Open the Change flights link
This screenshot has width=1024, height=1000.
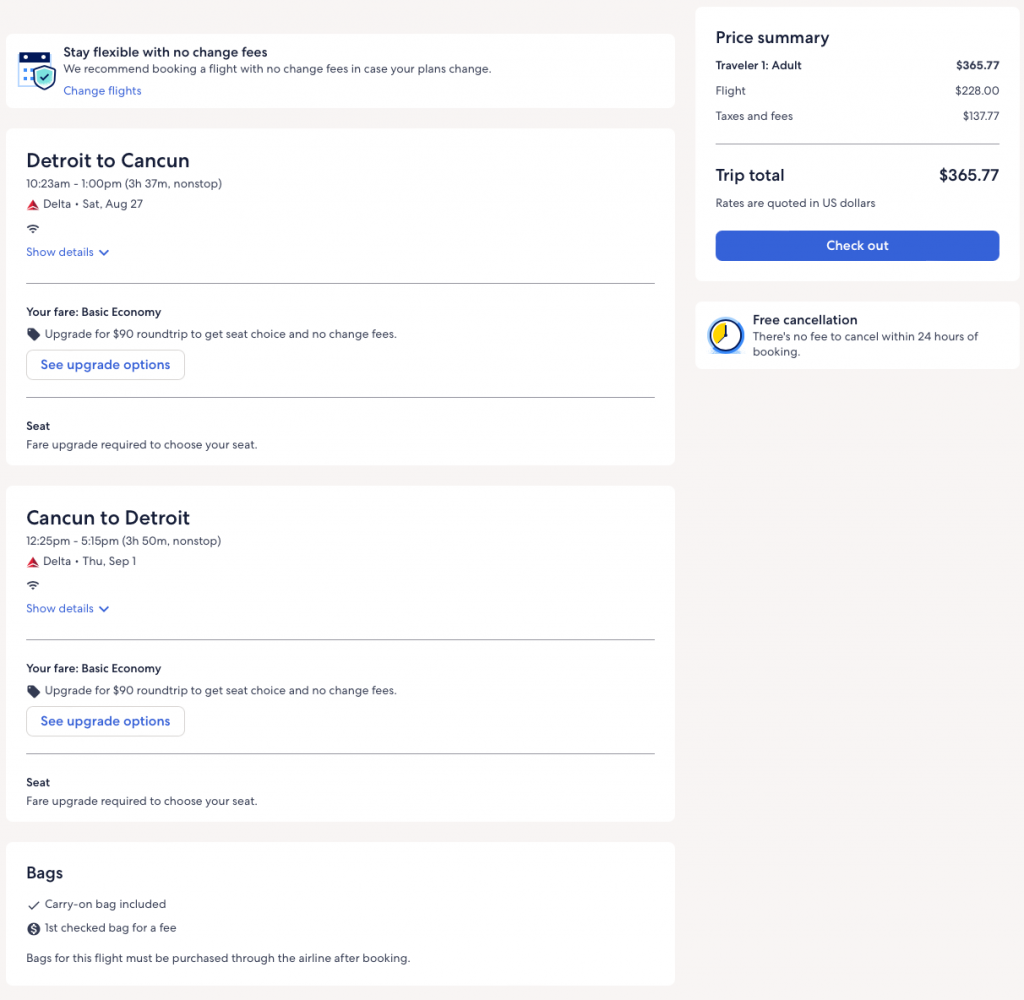[x=102, y=91]
